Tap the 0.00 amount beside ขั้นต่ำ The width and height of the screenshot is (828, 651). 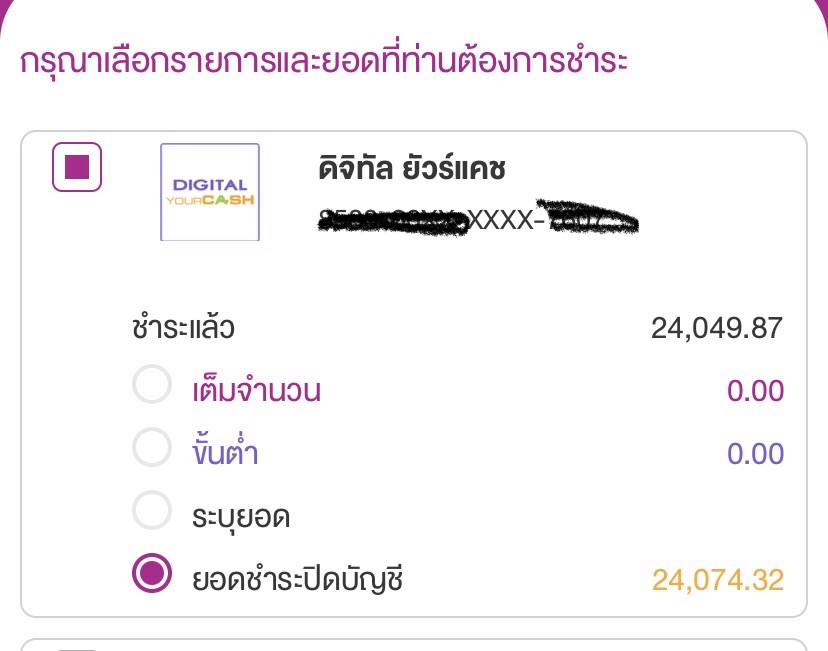755,454
